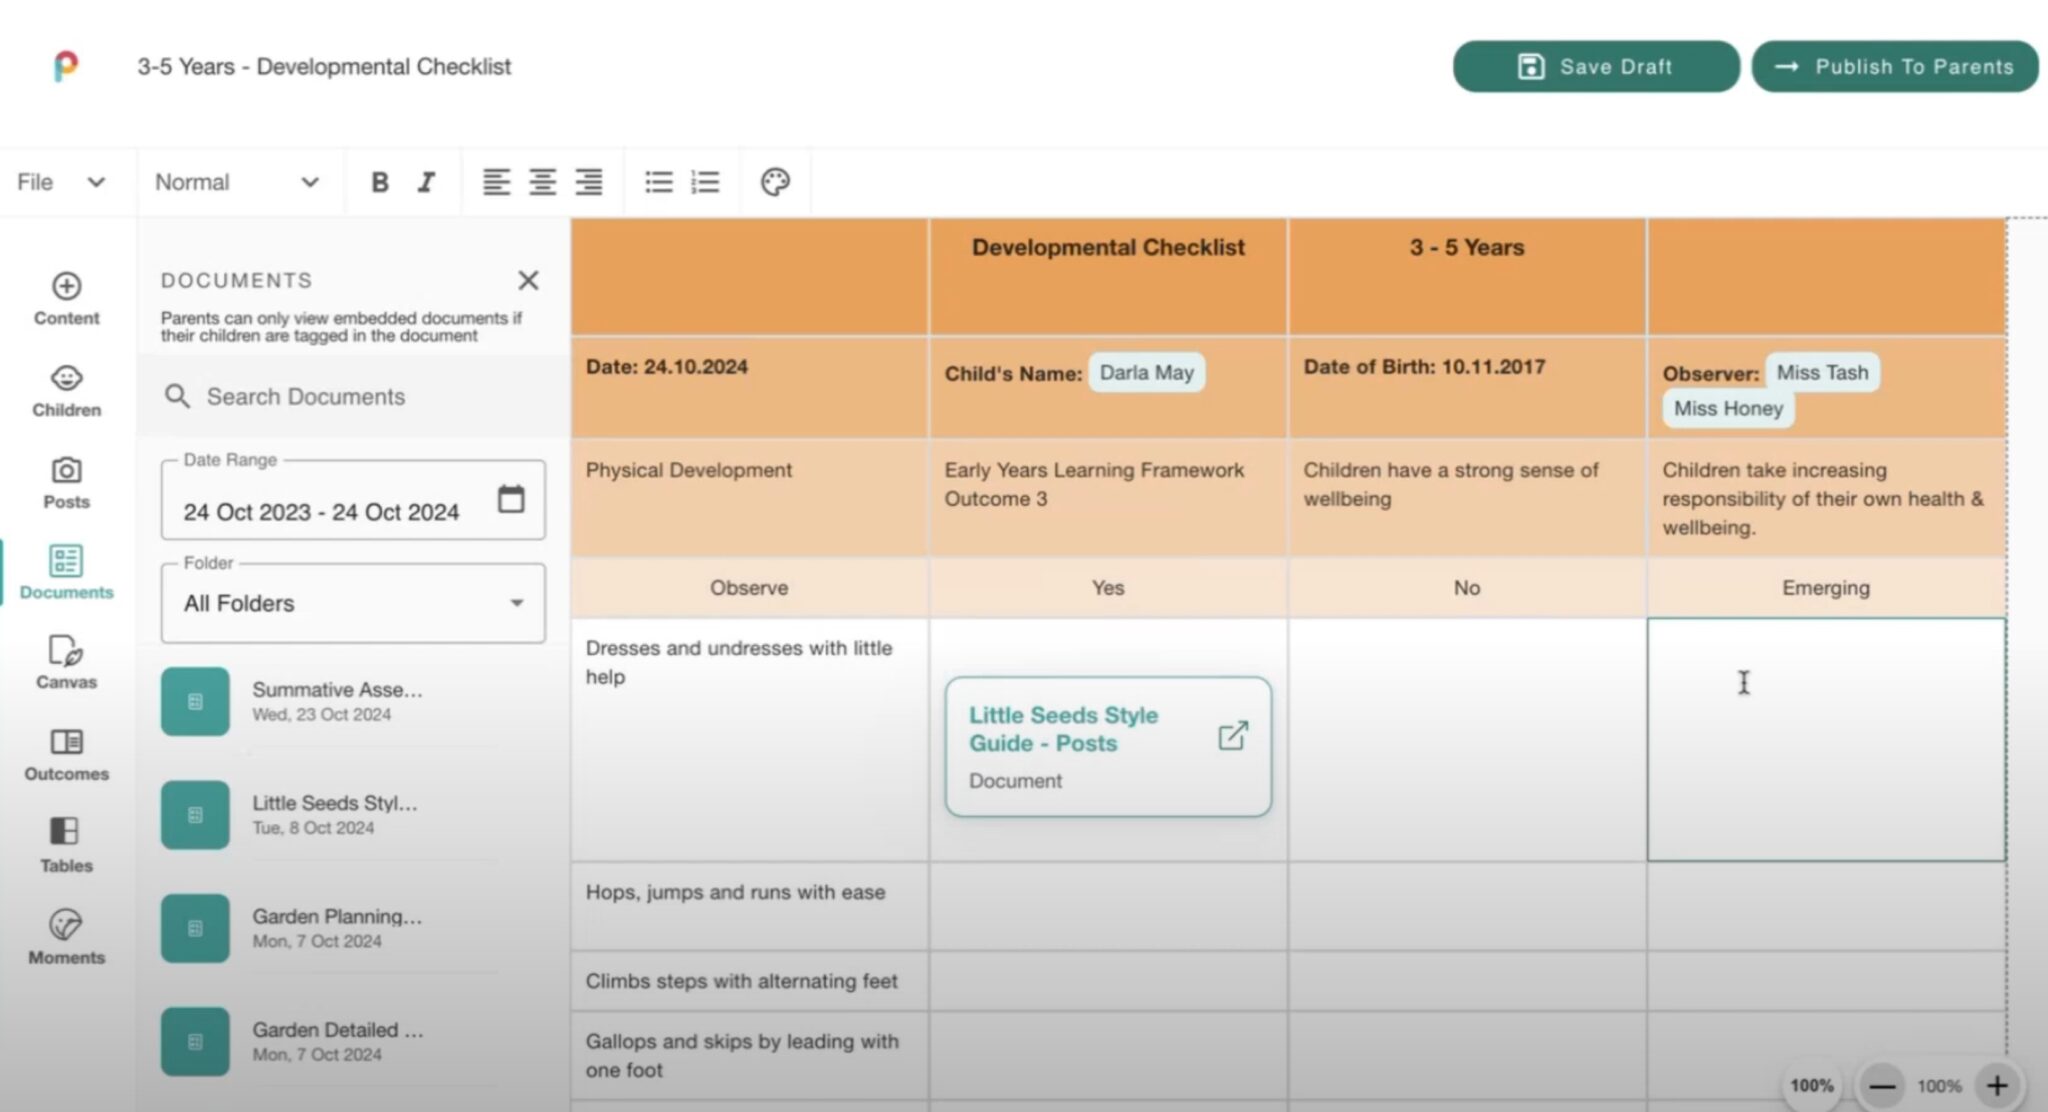Screen dimensions: 2048x1112
Task: Select the Tables sidebar icon
Action: point(65,842)
